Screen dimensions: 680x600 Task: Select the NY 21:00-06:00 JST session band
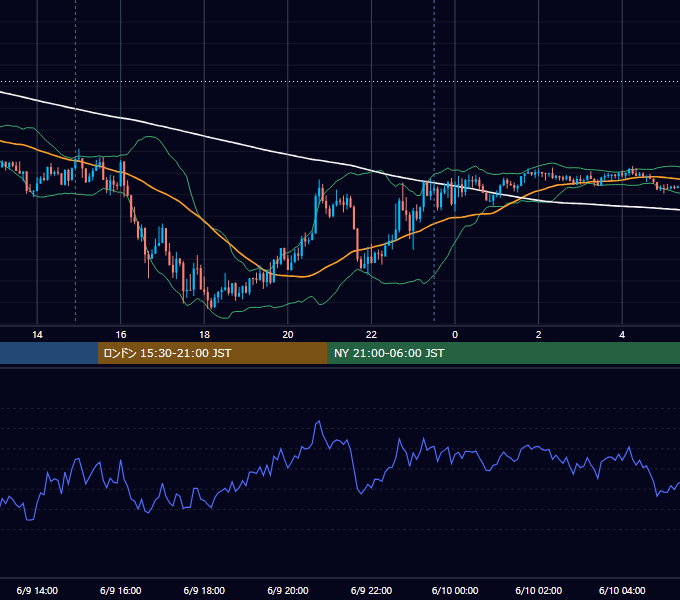pos(503,353)
